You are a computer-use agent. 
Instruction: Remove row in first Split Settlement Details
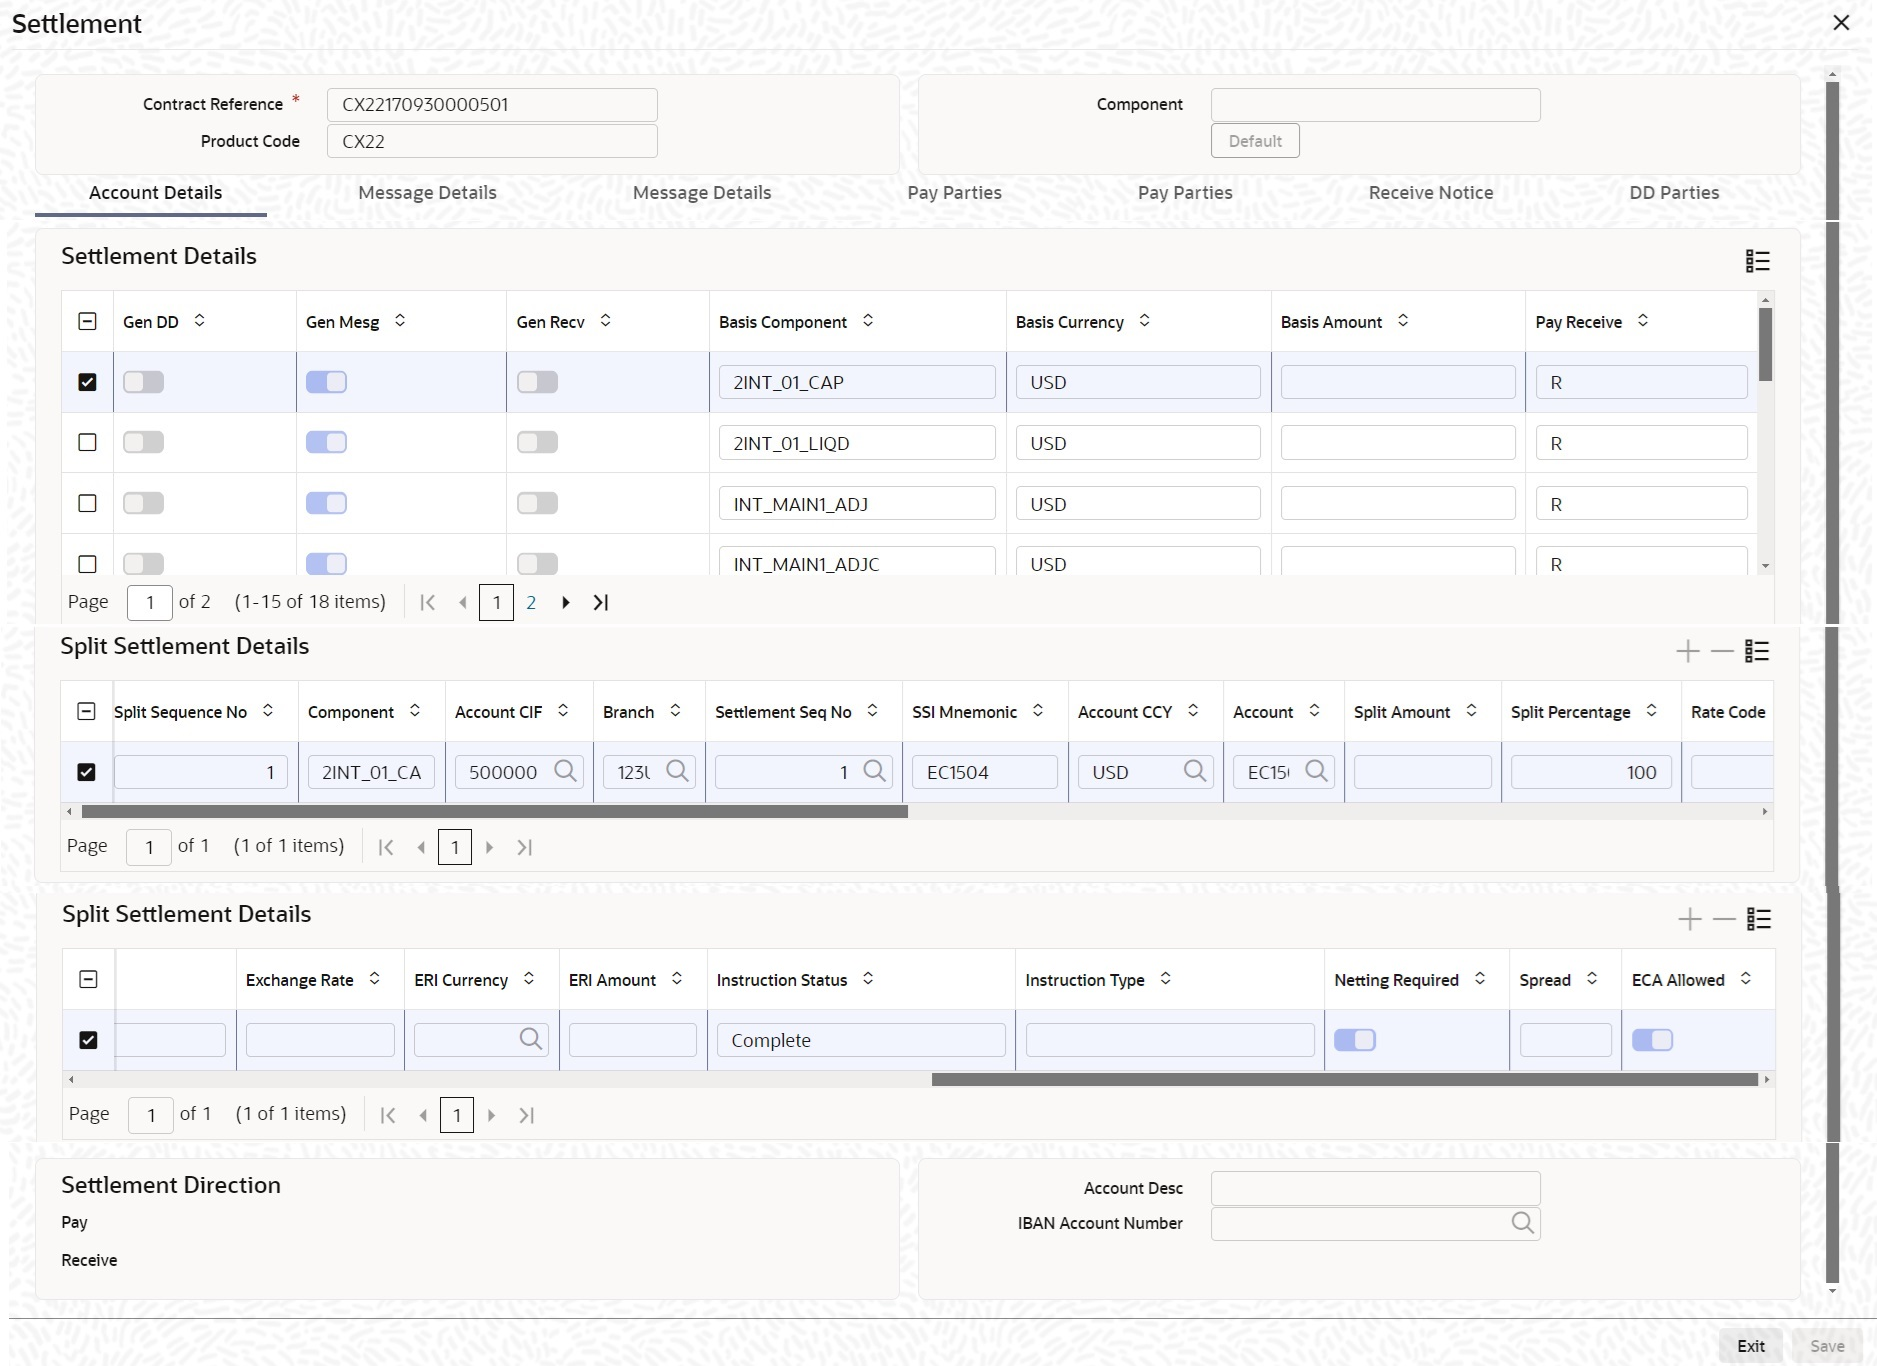[1722, 651]
